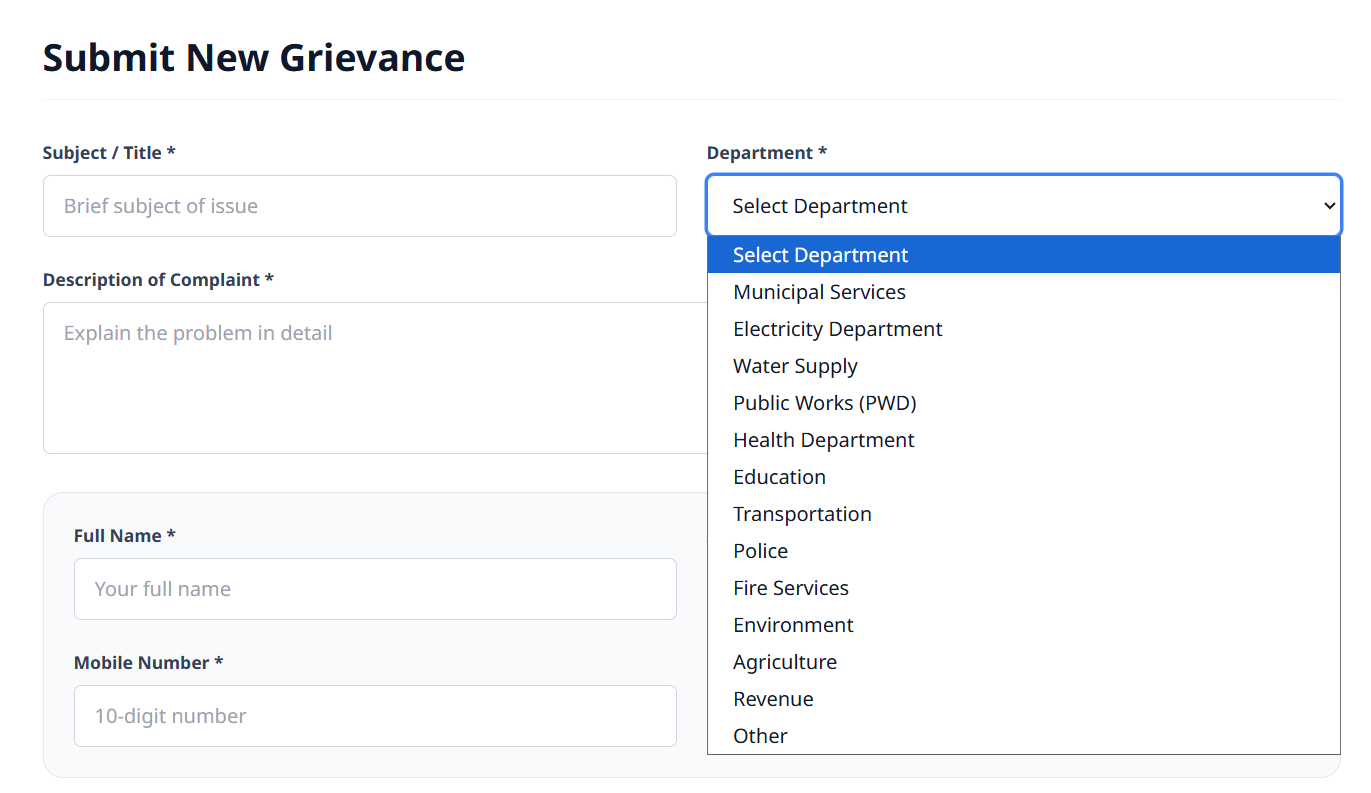Image resolution: width=1371 pixels, height=793 pixels.
Task: Click the Your full name field
Action: pos(375,589)
